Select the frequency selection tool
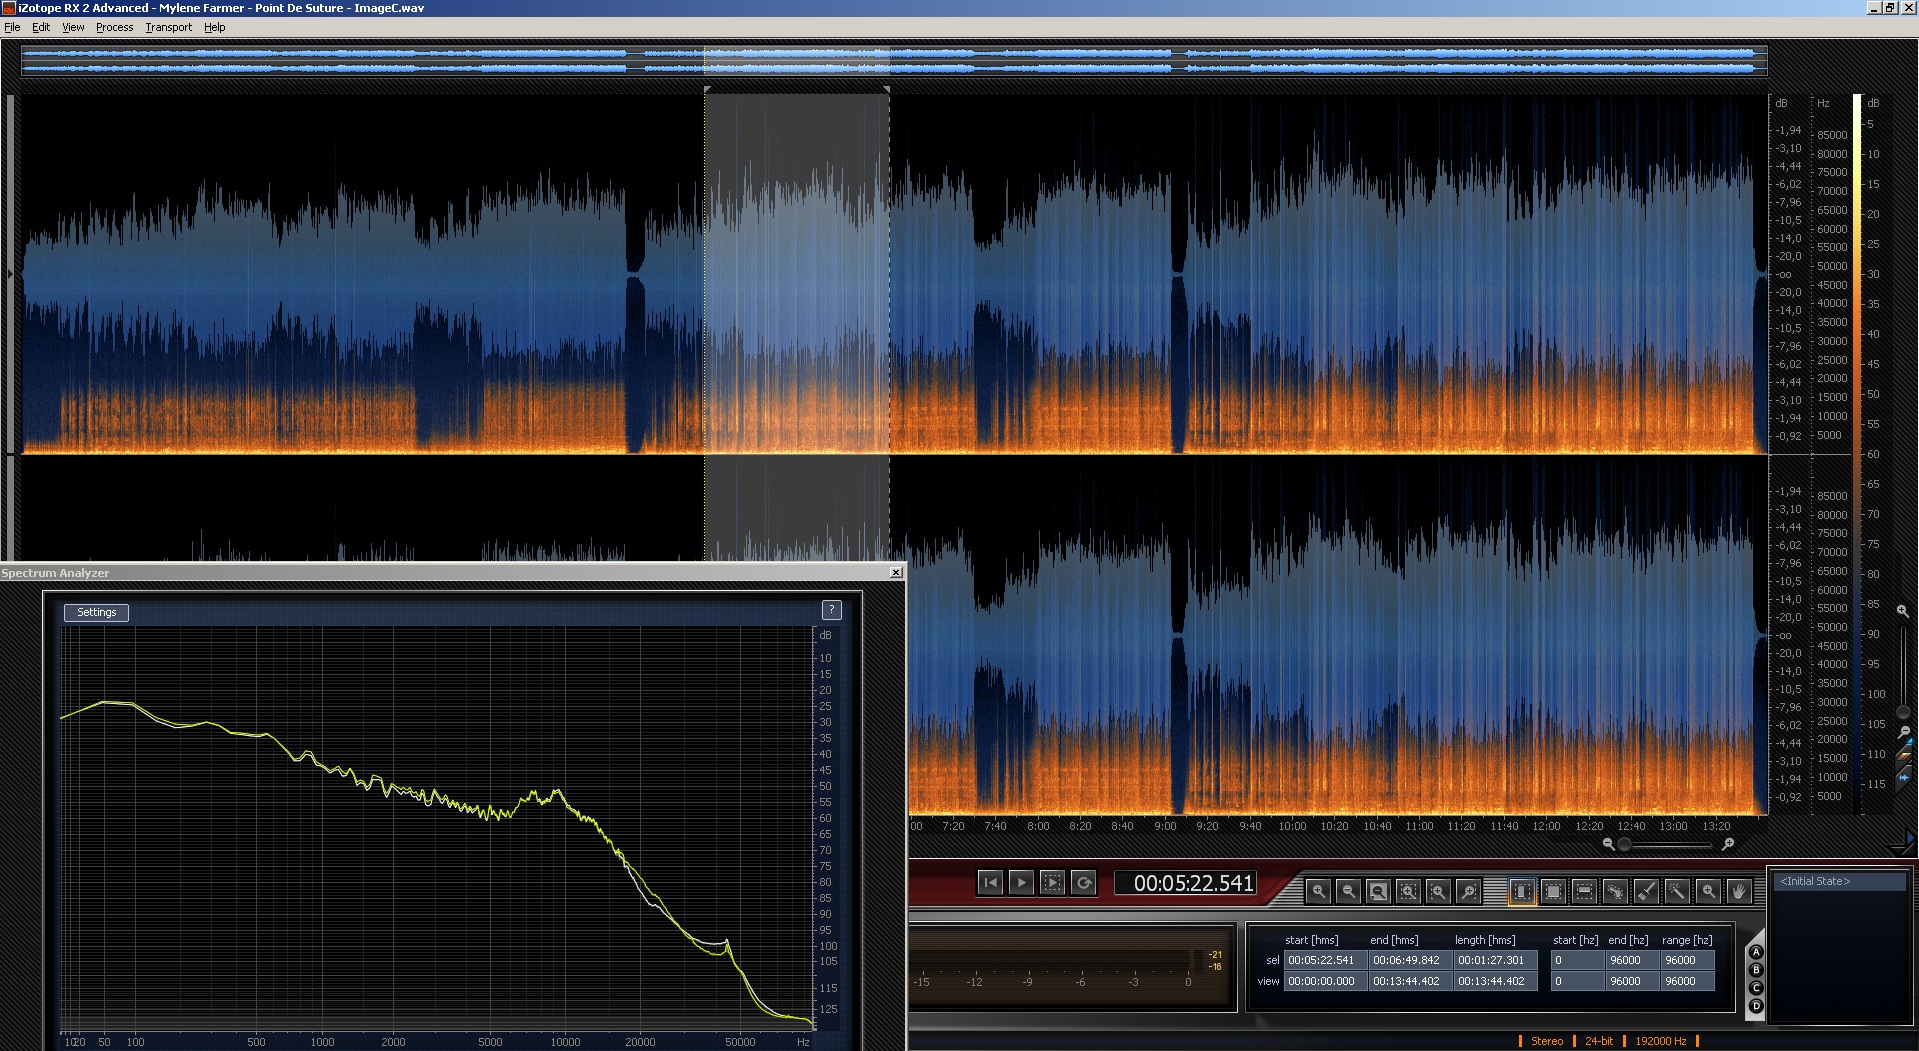 (1584, 891)
